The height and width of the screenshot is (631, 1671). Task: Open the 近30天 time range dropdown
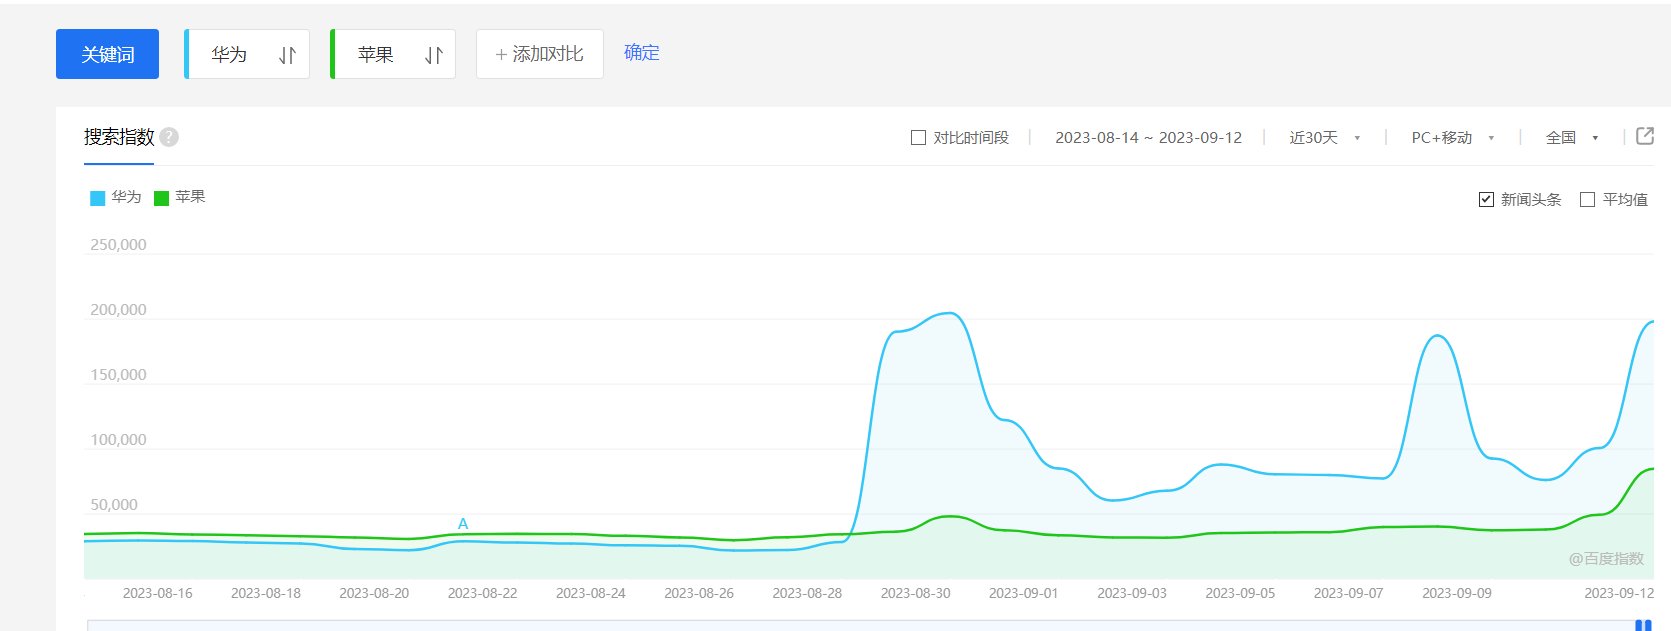[x=1325, y=138]
